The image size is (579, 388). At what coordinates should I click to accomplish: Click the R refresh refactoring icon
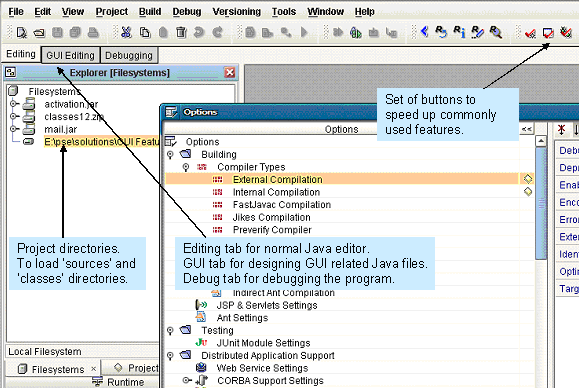tap(441, 32)
